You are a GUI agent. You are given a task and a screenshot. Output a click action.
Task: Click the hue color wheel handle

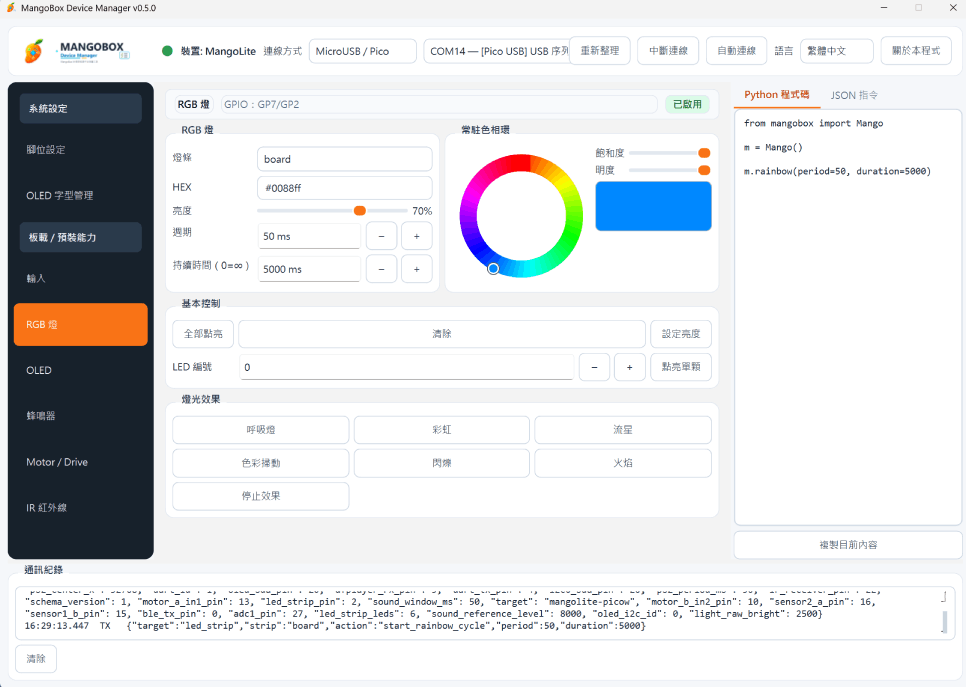pos(493,269)
